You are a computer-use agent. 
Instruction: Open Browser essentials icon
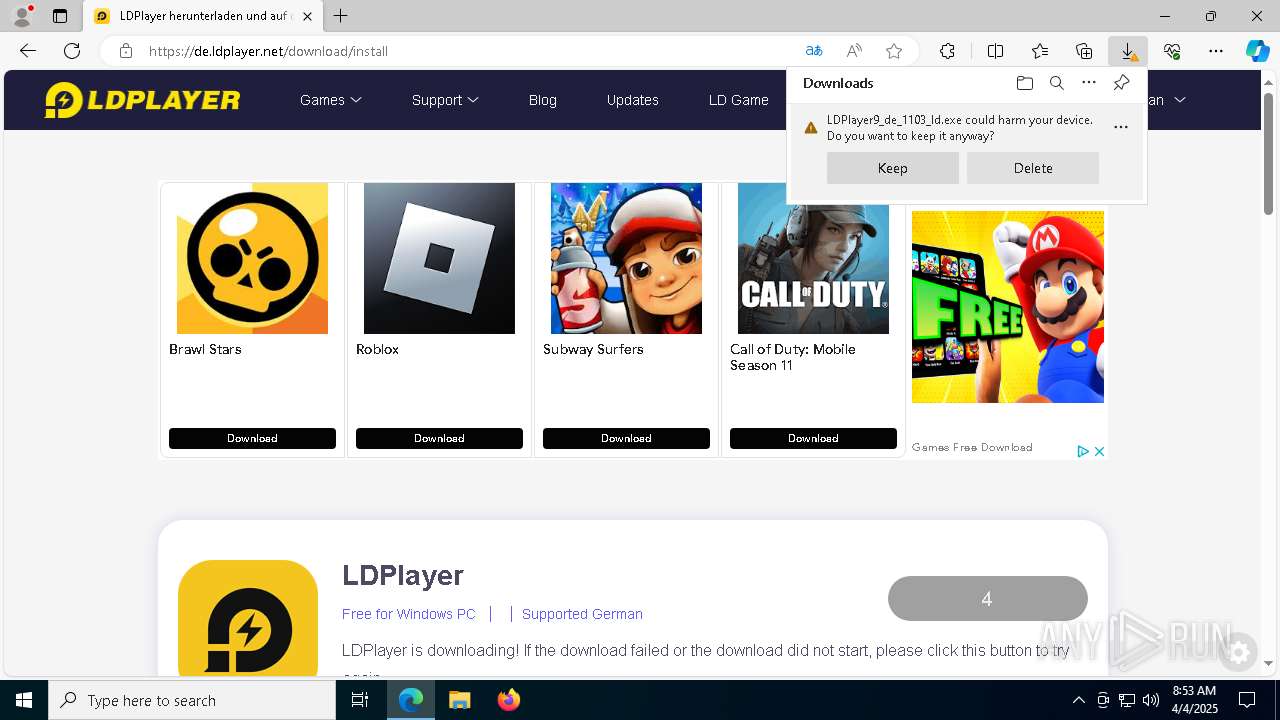click(1172, 51)
